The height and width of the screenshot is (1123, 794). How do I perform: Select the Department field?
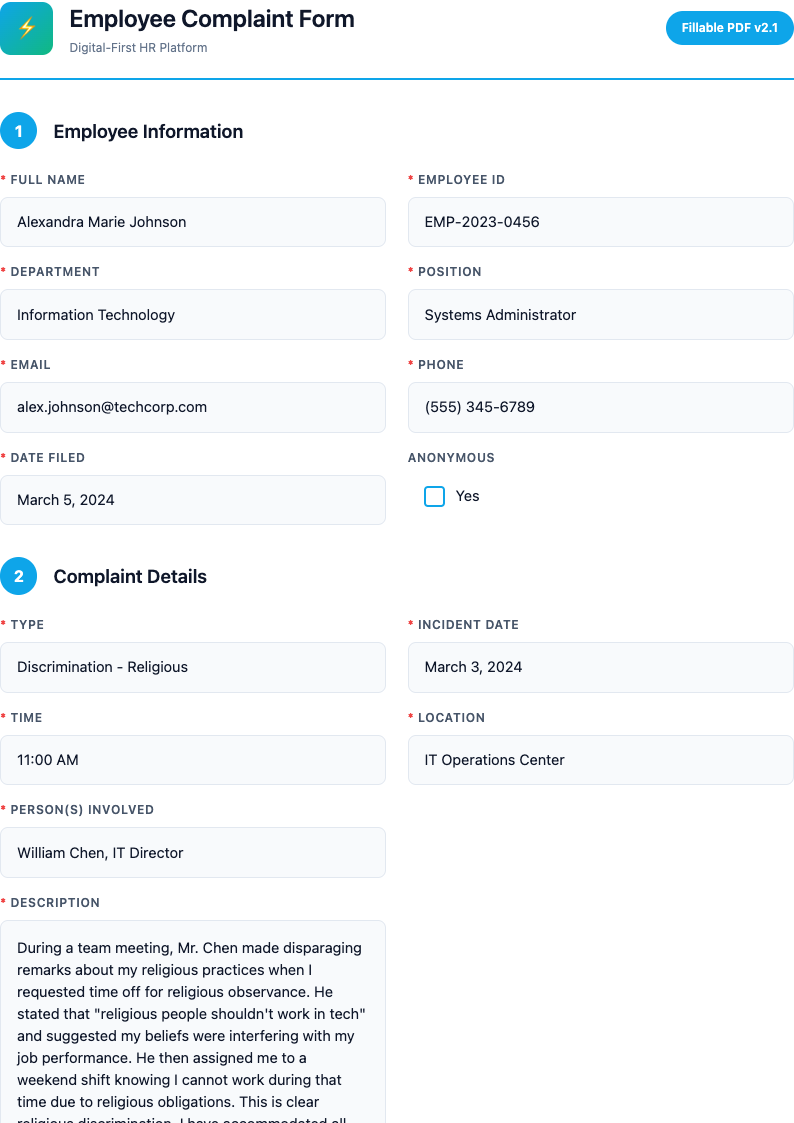click(193, 315)
